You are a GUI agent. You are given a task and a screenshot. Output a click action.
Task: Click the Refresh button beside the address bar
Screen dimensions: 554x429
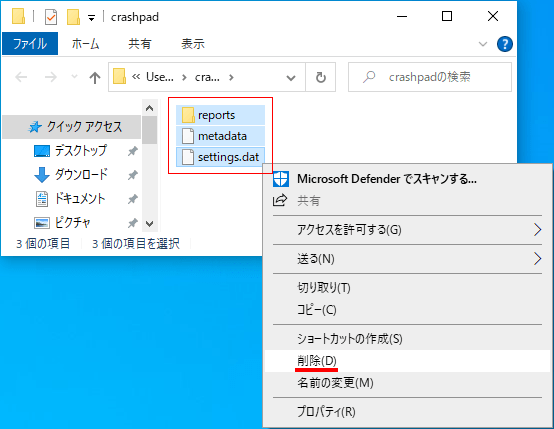[x=320, y=77]
